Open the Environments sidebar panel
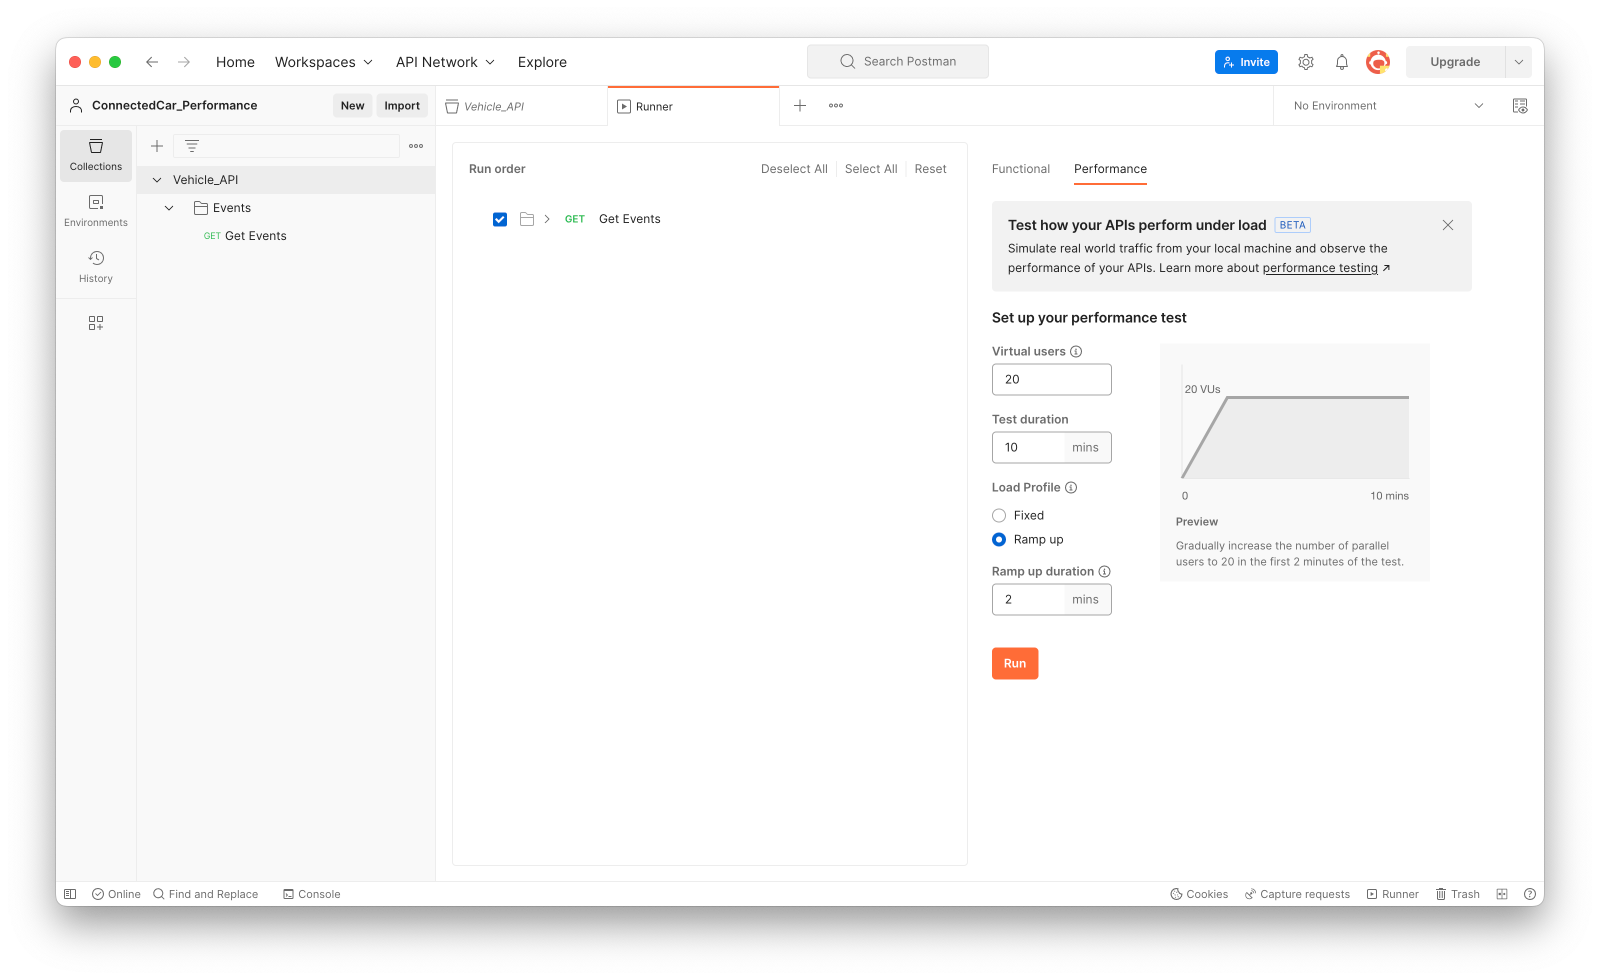This screenshot has width=1600, height=980. [96, 211]
